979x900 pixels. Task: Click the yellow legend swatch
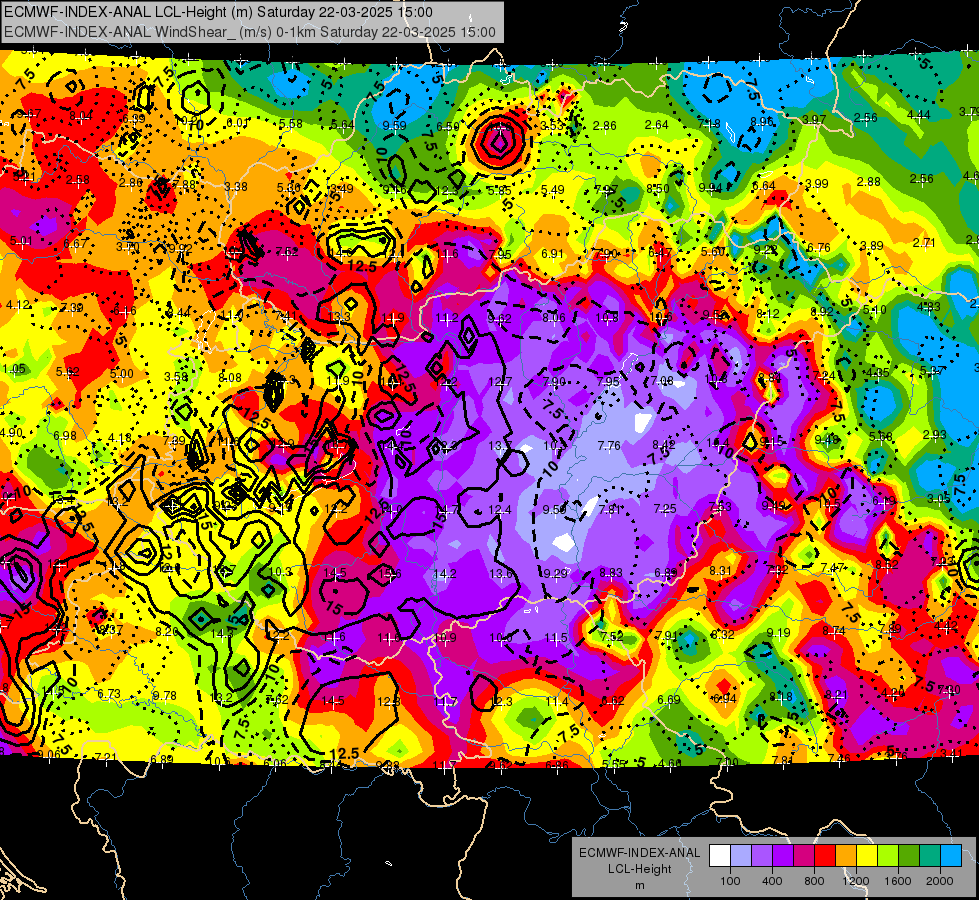(x=867, y=856)
